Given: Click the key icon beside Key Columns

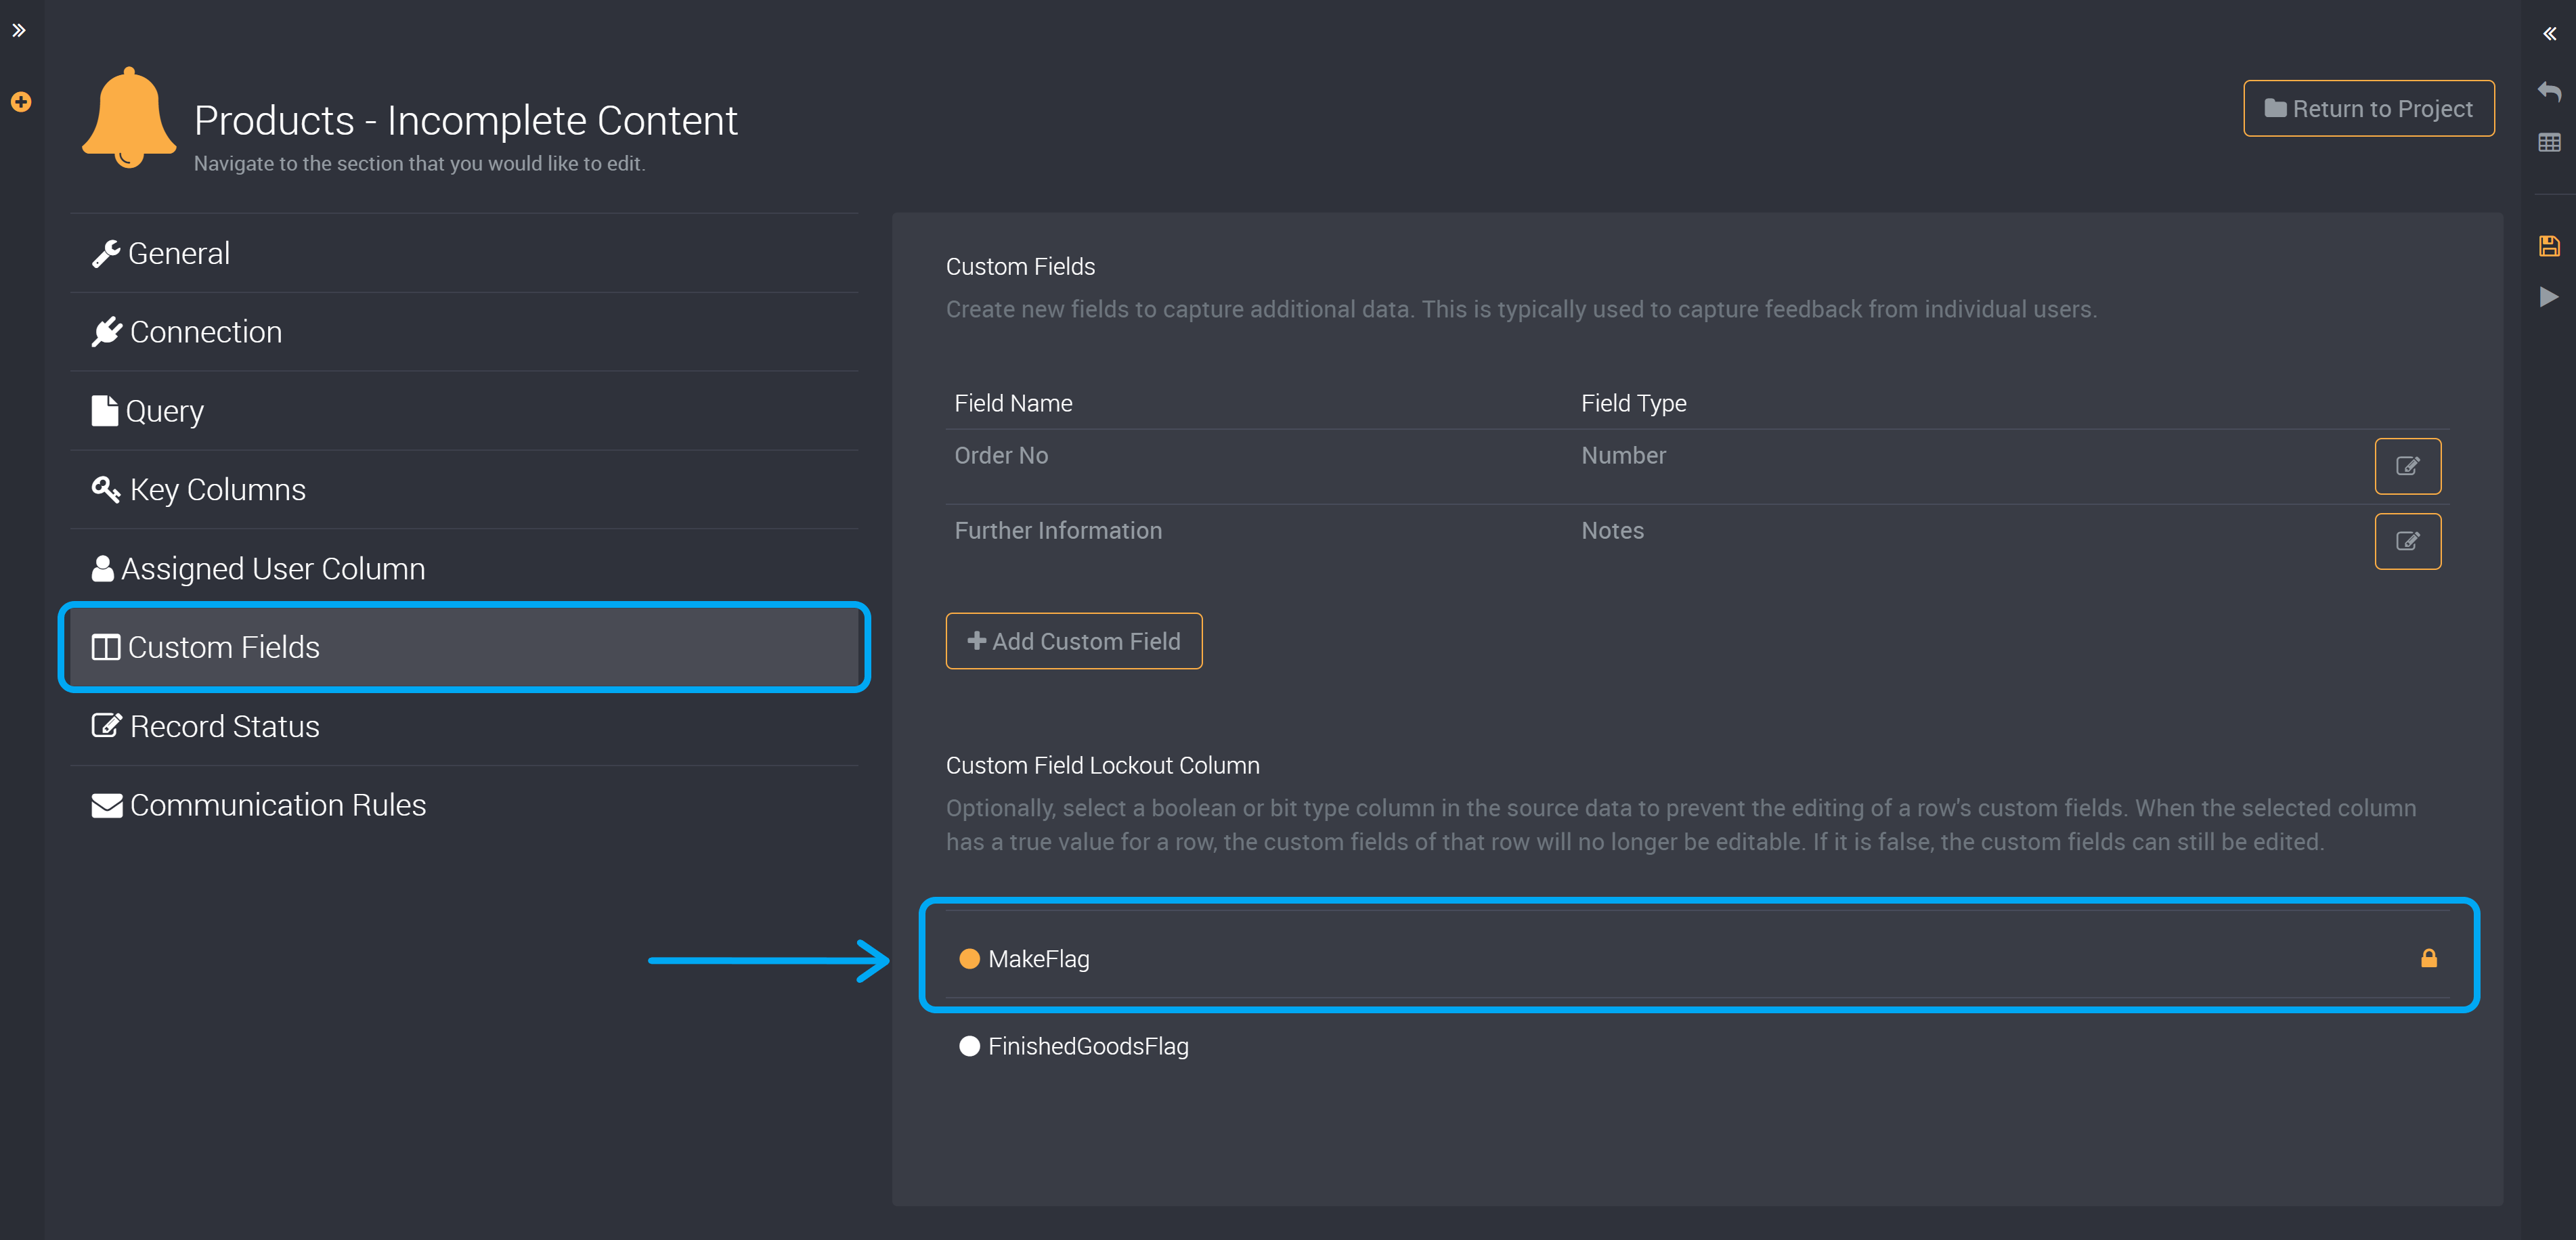Looking at the screenshot, I should coord(106,489).
